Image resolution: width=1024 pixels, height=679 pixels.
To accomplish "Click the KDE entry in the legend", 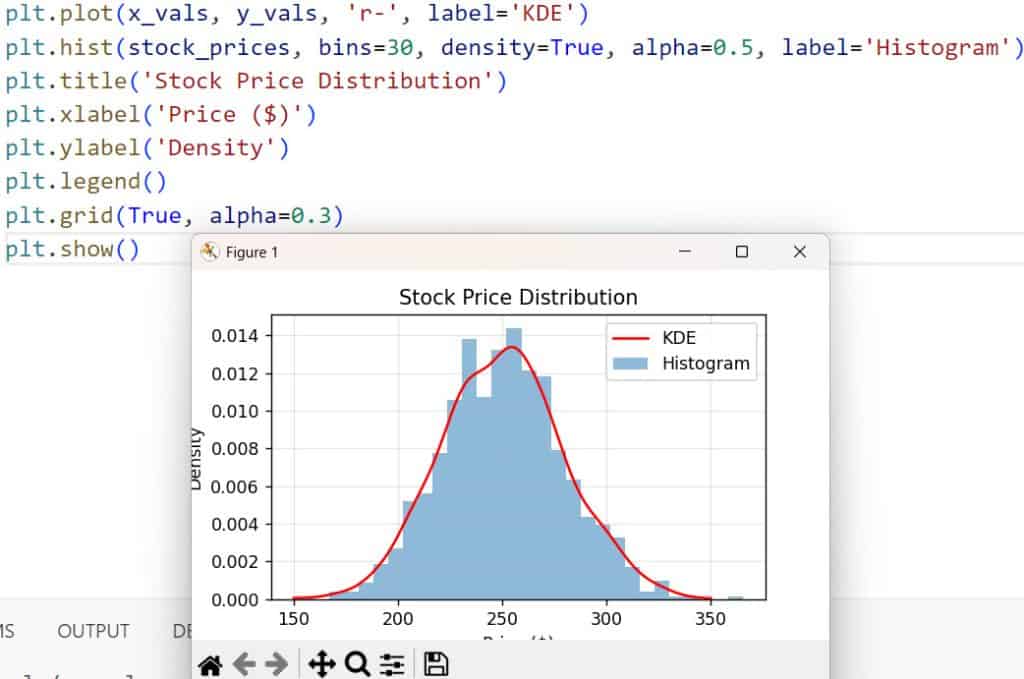I will (679, 338).
